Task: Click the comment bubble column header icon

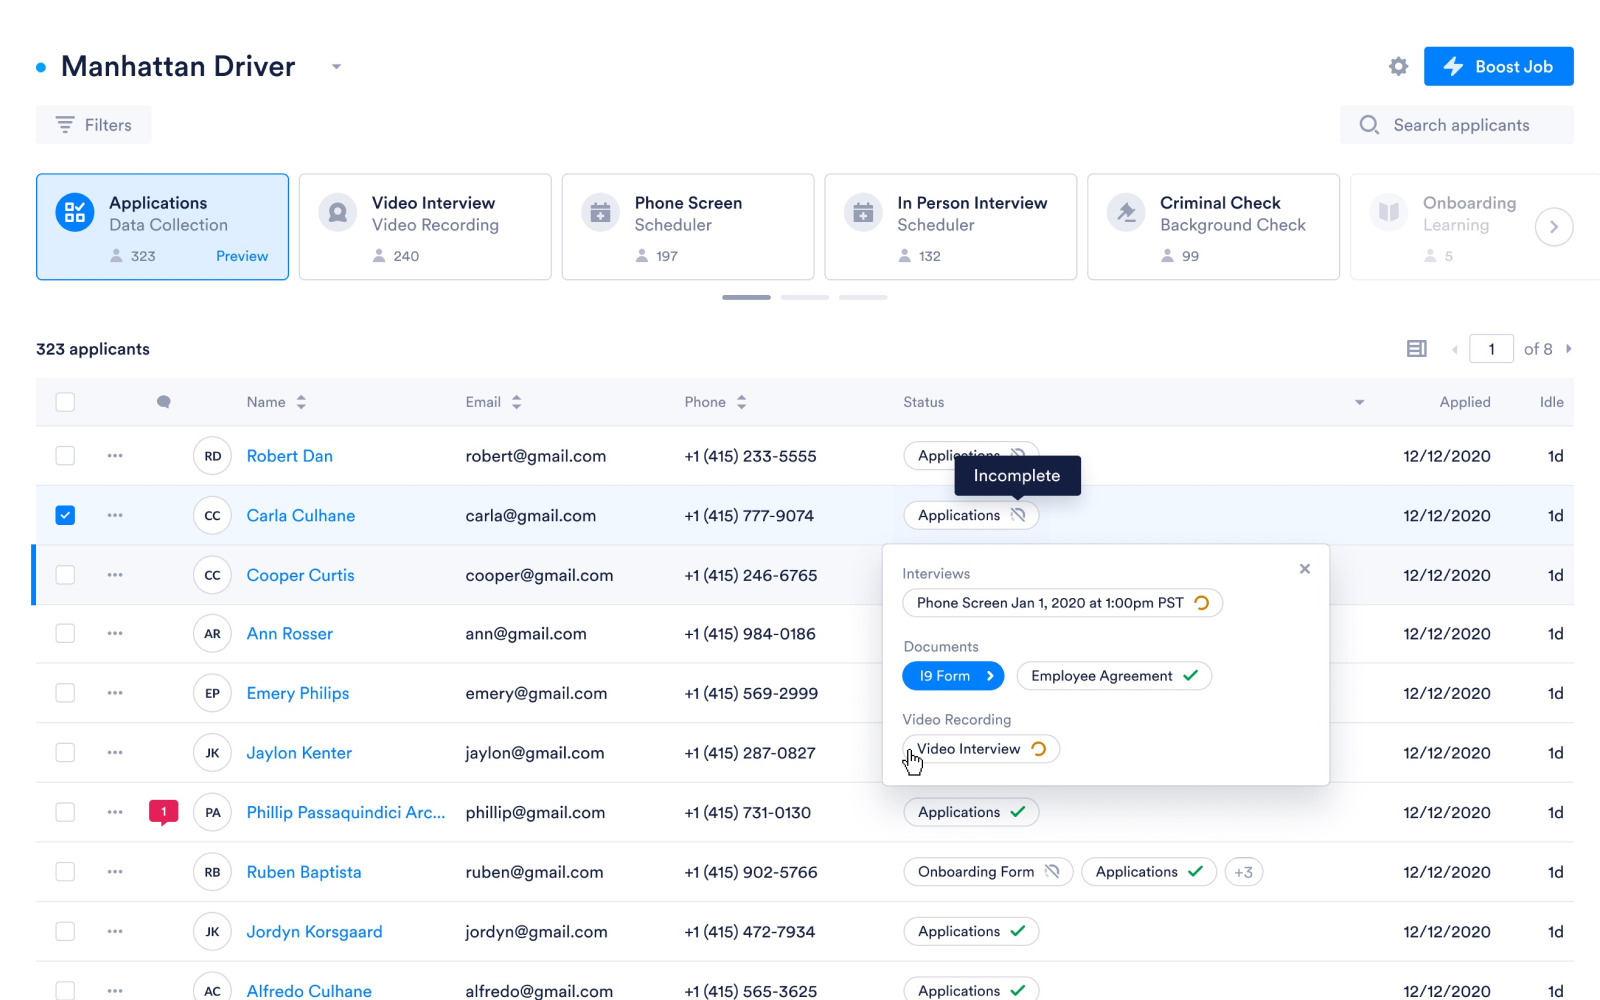Action: (x=164, y=402)
